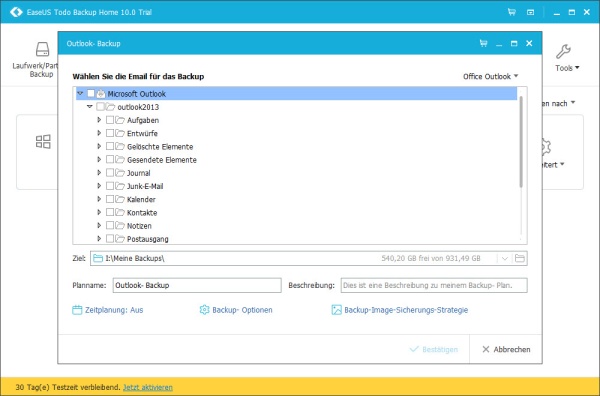
Task: Tick the Postausgang checkbox
Action: pos(110,239)
